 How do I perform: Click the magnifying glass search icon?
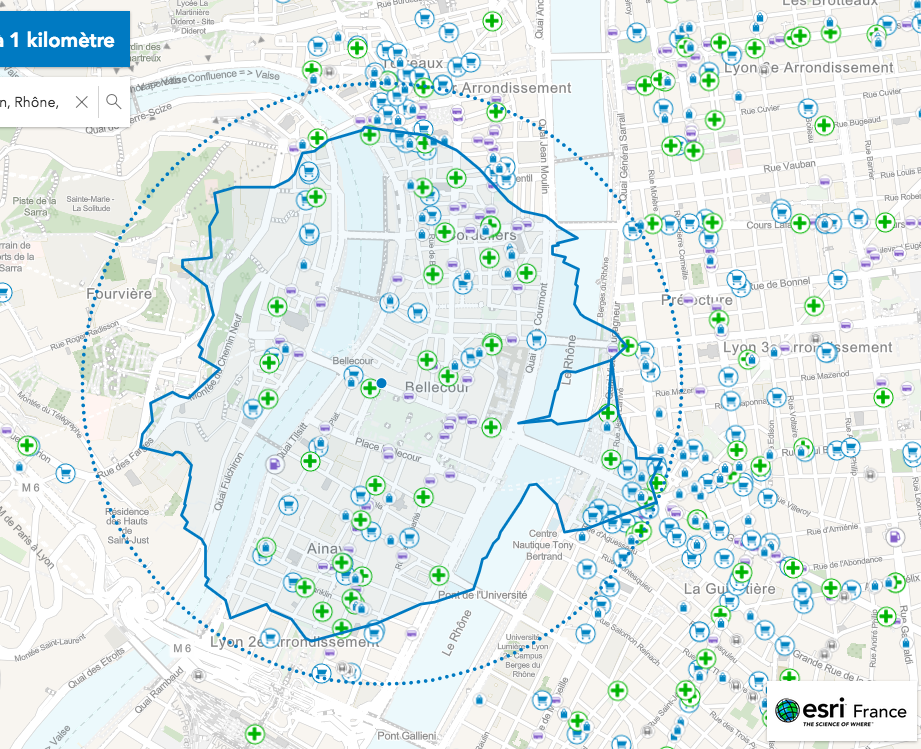[x=114, y=102]
